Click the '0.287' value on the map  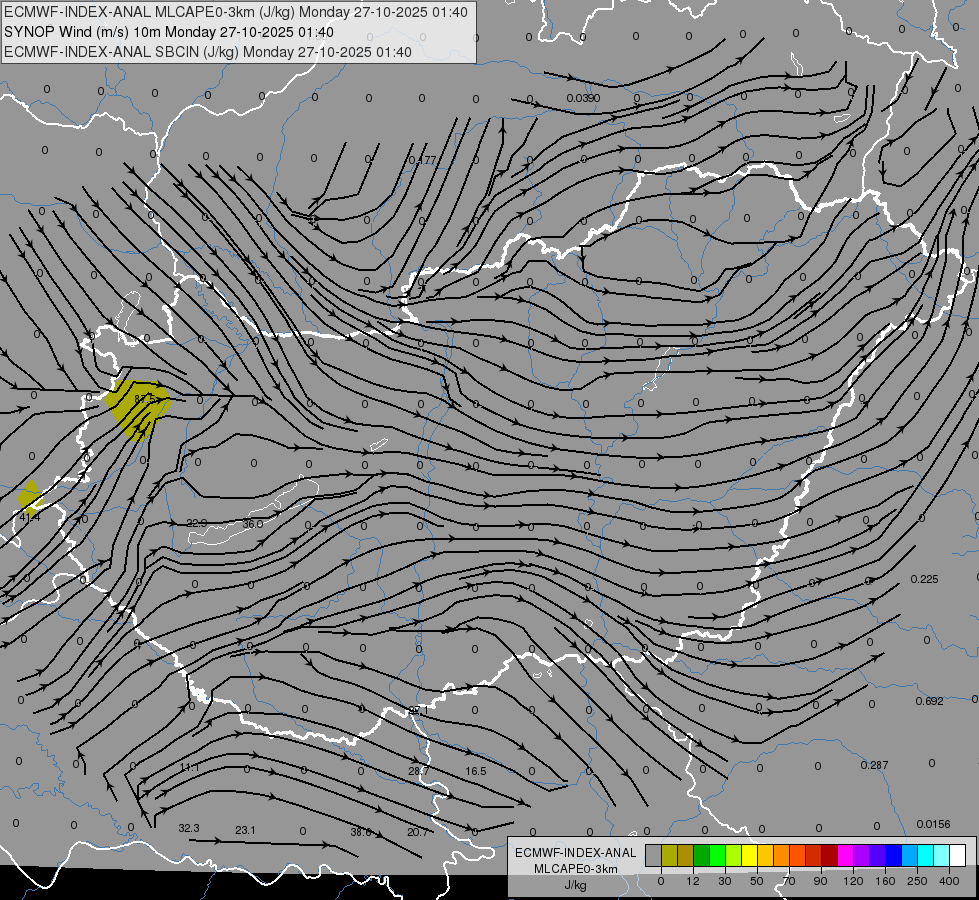coord(874,765)
